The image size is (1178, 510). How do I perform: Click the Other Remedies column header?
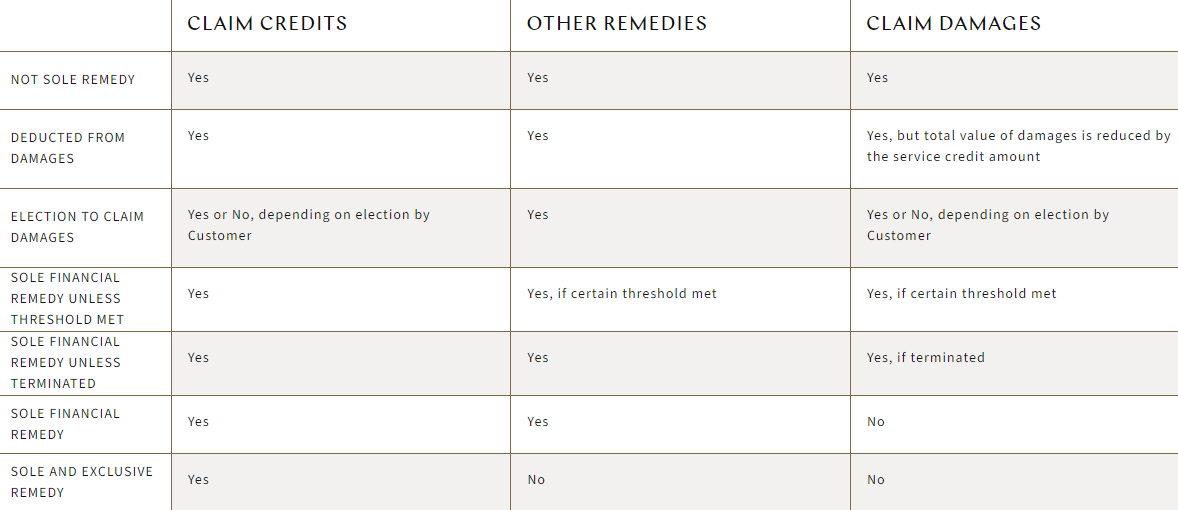click(x=616, y=23)
